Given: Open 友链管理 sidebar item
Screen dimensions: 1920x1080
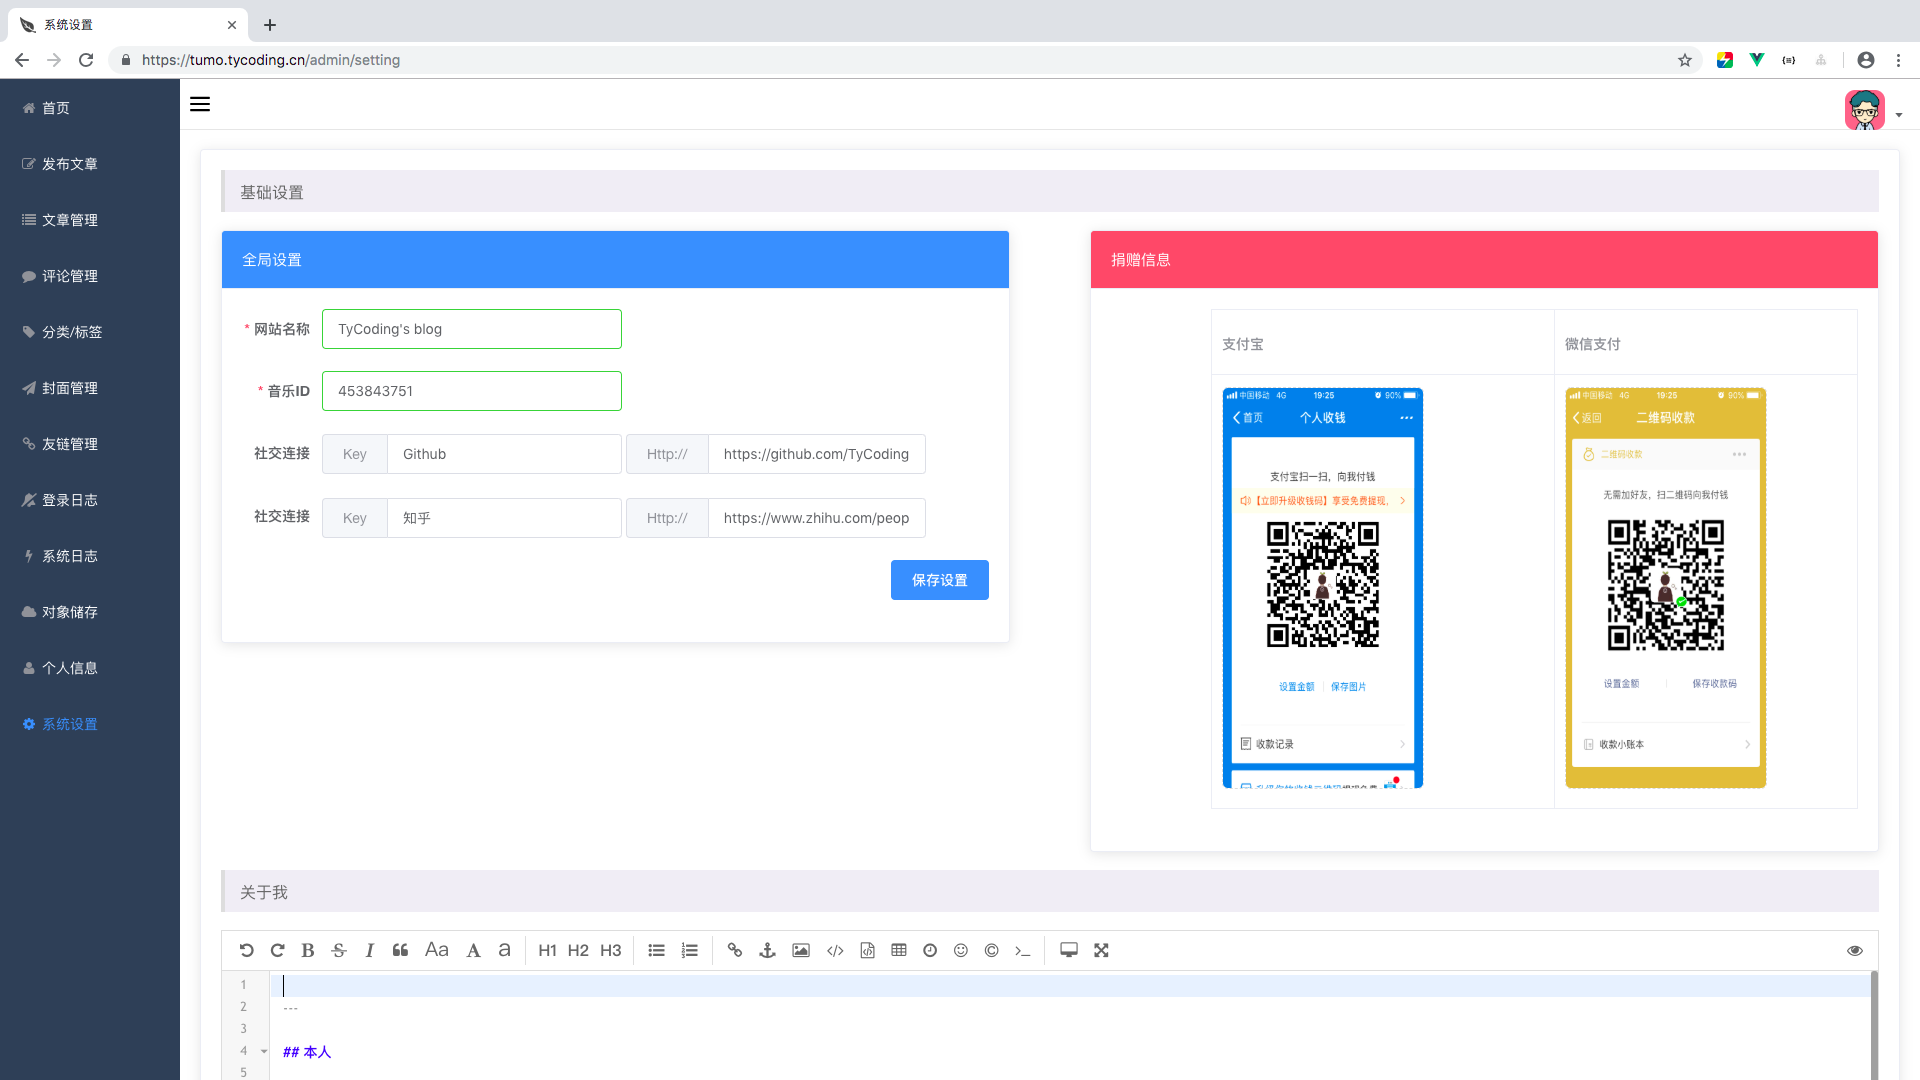Looking at the screenshot, I should pyautogui.click(x=70, y=444).
